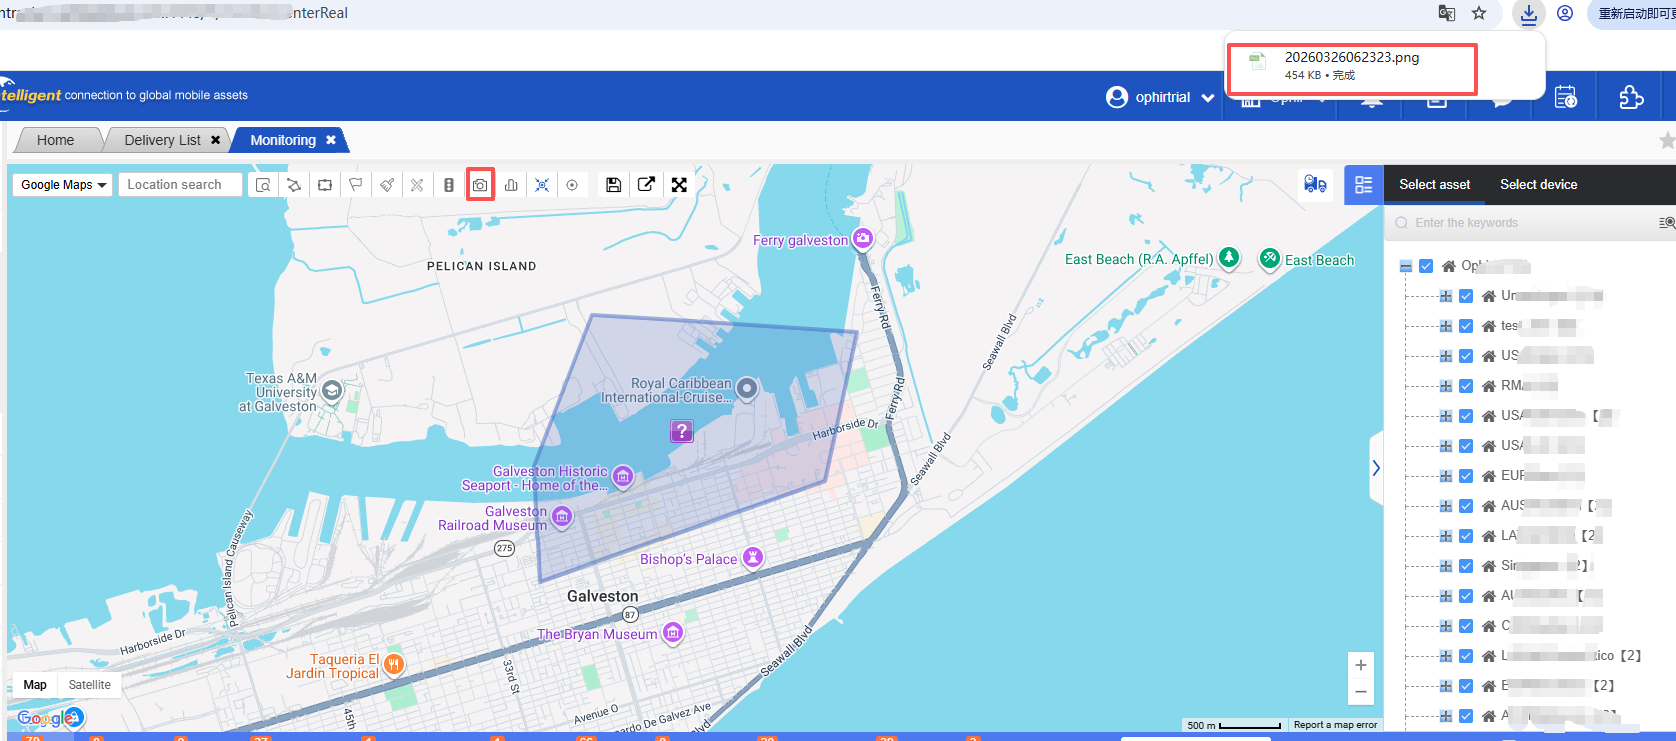Collapse the root asset tree node
This screenshot has height=741, width=1676.
(1406, 266)
